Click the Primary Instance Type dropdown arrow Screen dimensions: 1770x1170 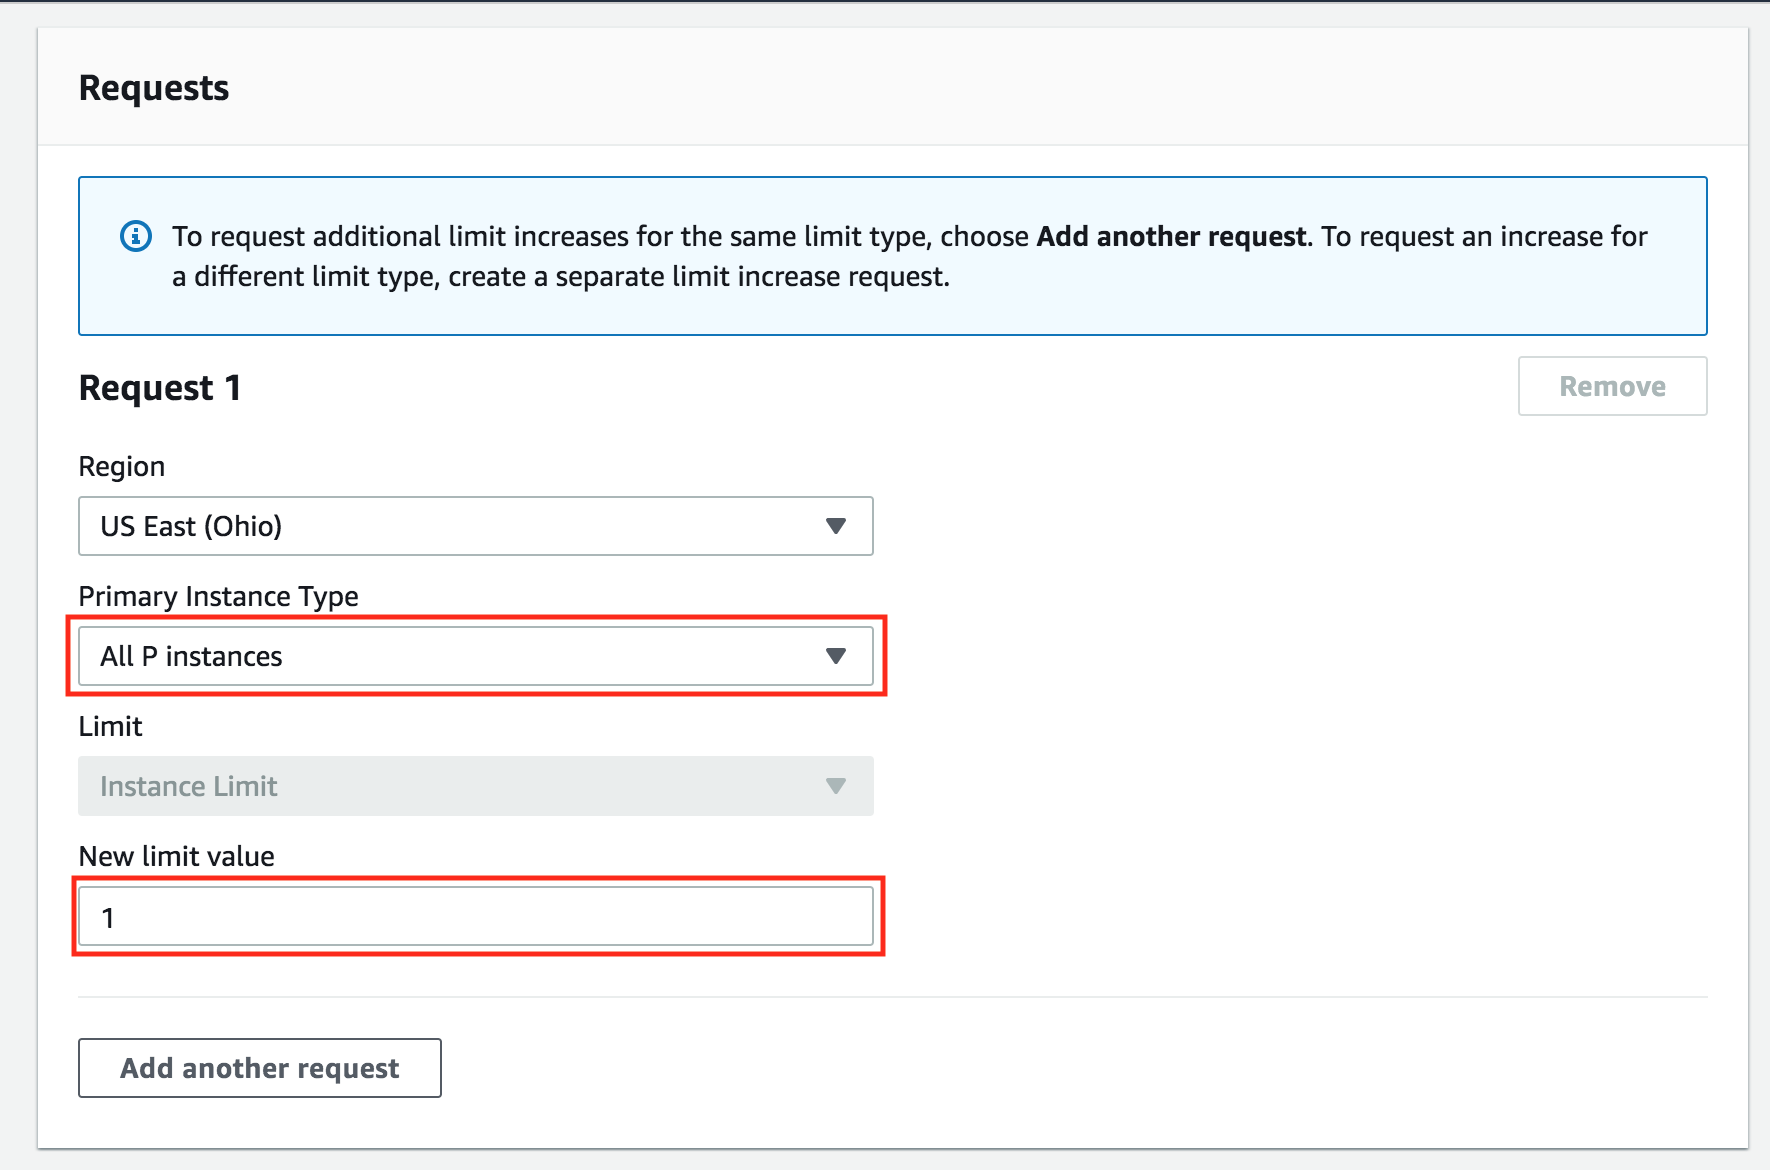coord(836,656)
